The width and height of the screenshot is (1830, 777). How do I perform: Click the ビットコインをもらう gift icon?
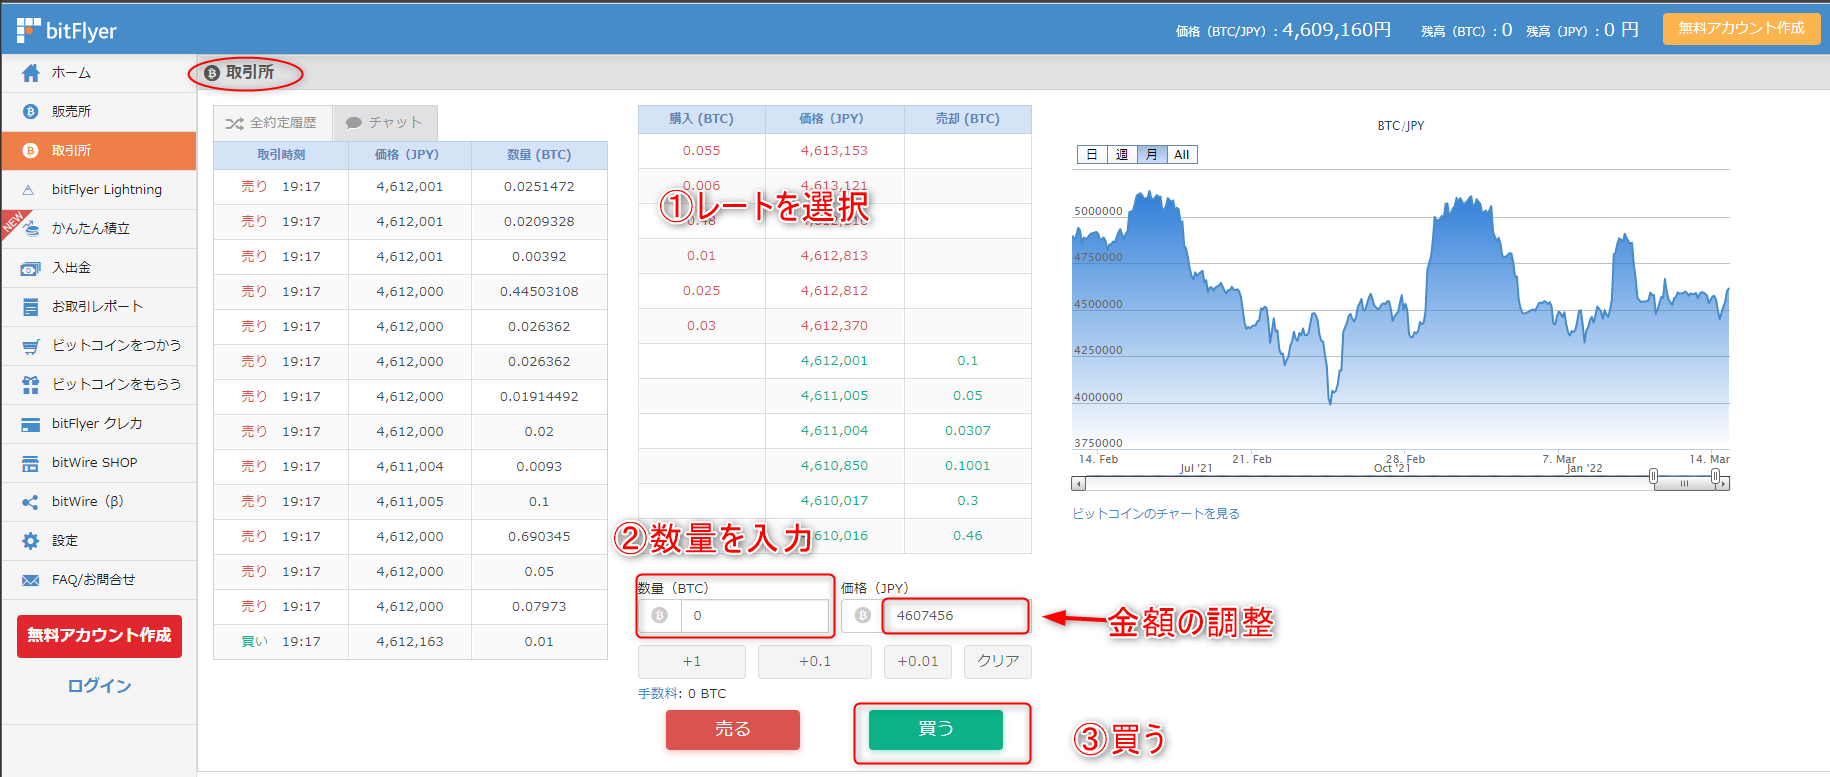click(31, 385)
